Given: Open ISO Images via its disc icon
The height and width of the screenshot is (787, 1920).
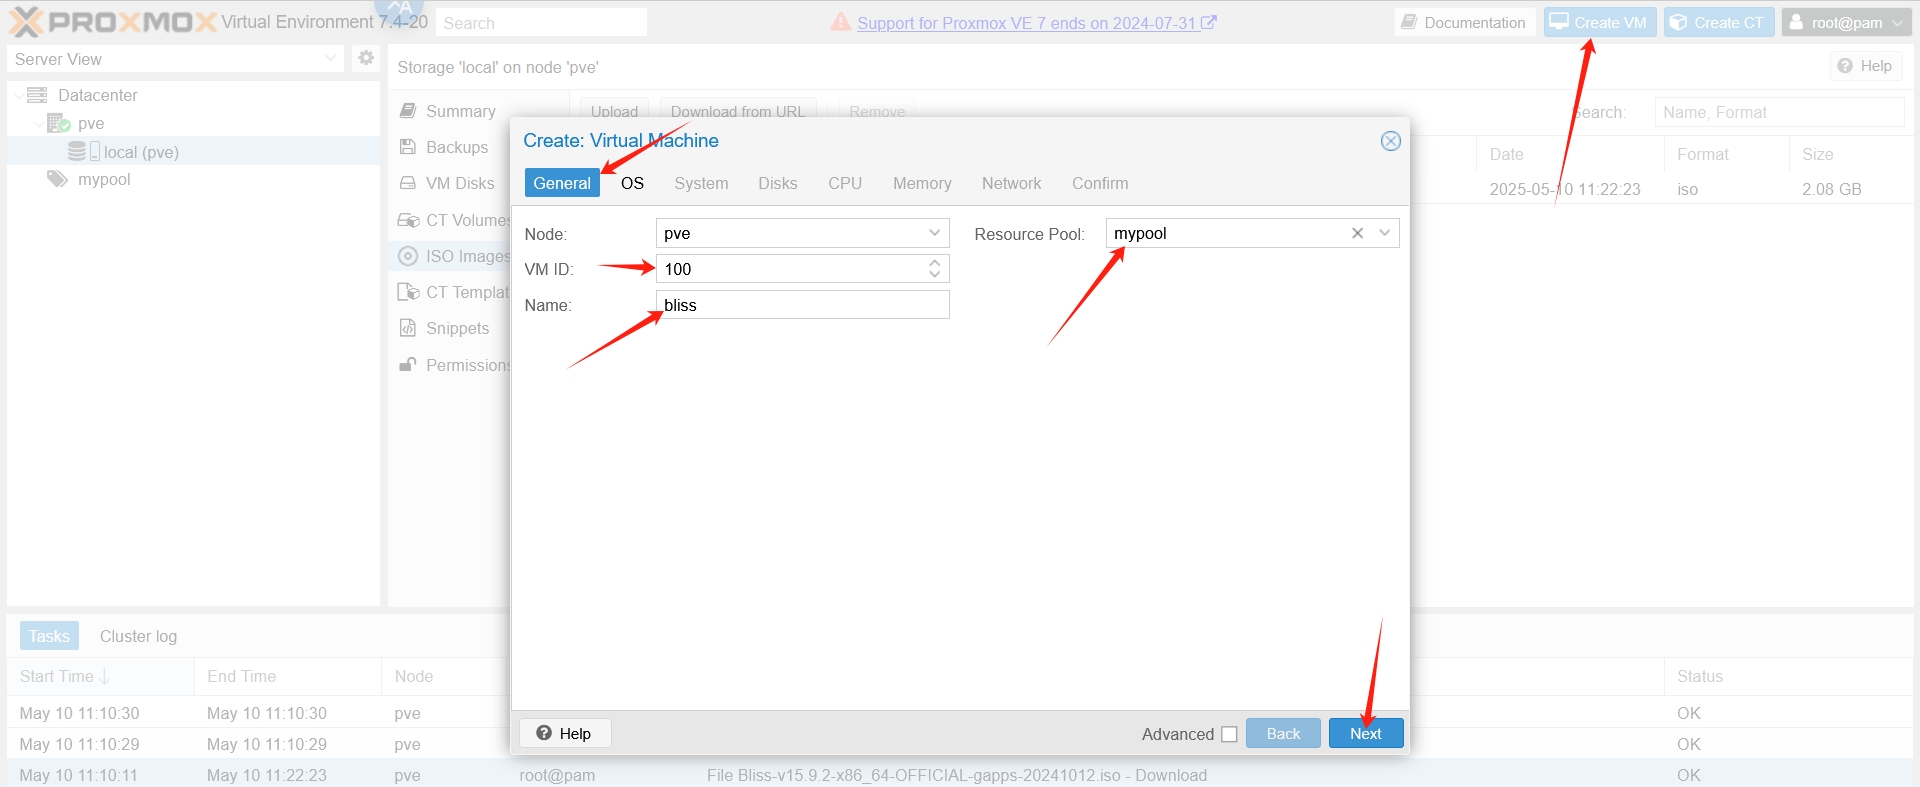Looking at the screenshot, I should click(x=408, y=256).
